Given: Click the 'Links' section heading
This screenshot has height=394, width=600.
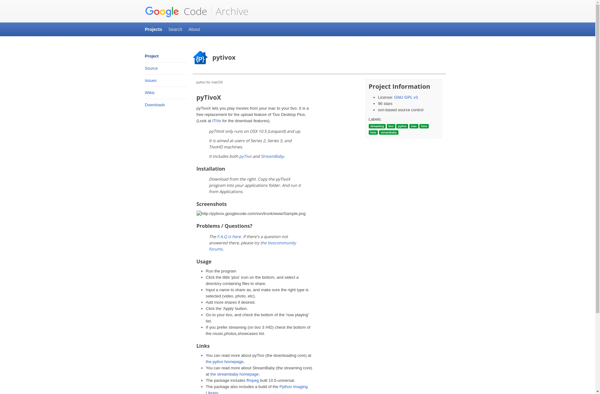Looking at the screenshot, I should (203, 346).
